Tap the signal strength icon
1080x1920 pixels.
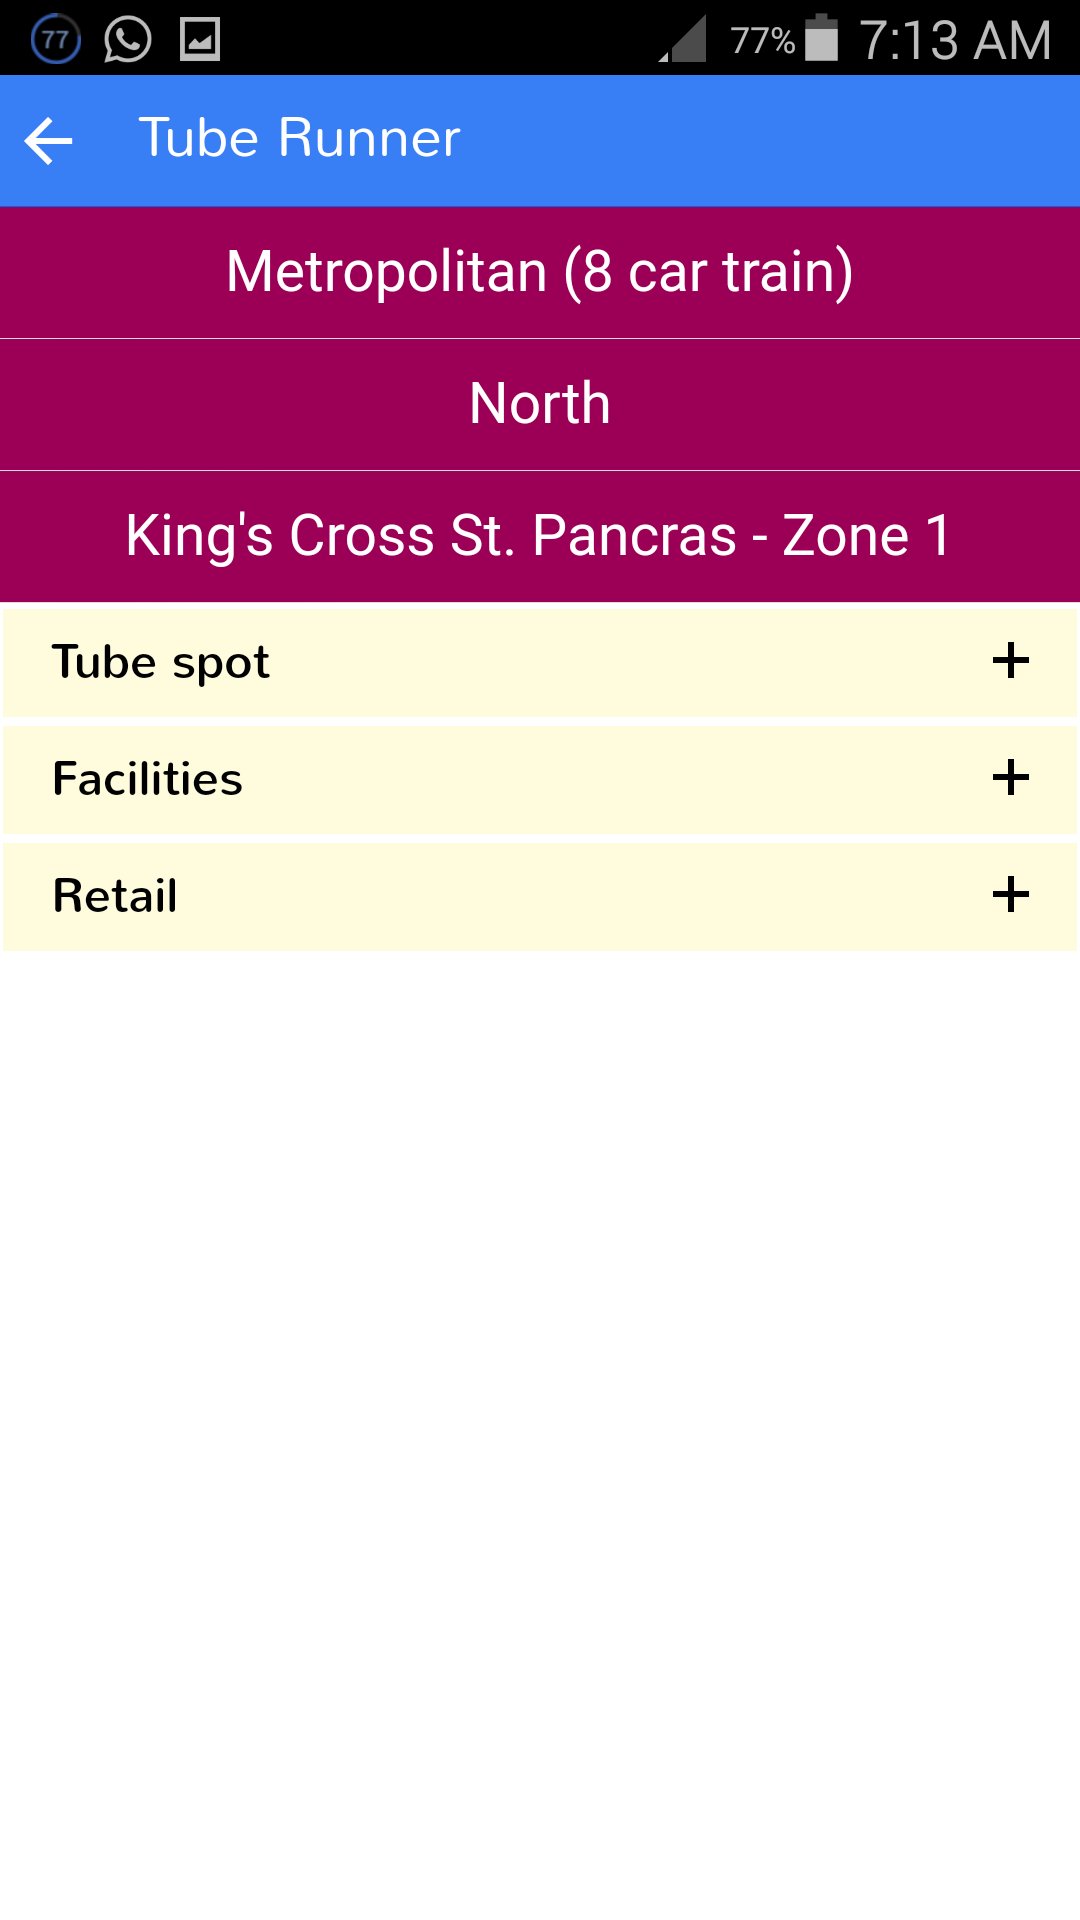pos(684,40)
